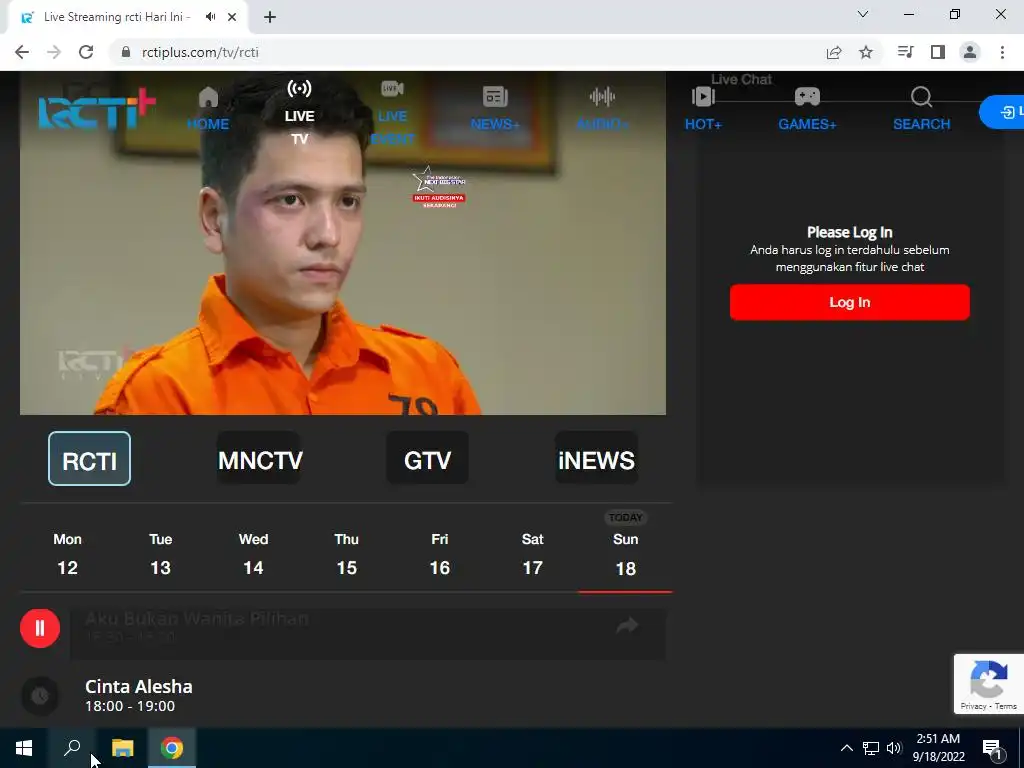Mute the tab via speaker icon
This screenshot has height=768, width=1024.
(210, 17)
